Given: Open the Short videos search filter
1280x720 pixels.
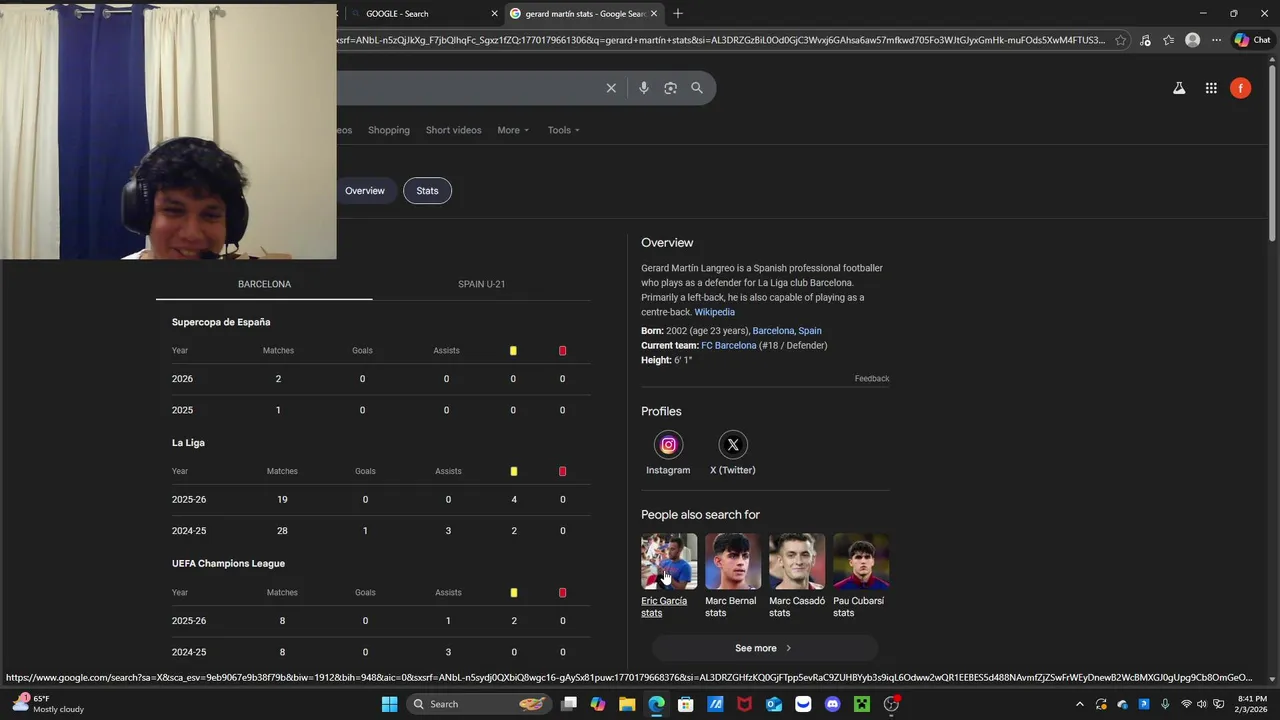Looking at the screenshot, I should (453, 130).
